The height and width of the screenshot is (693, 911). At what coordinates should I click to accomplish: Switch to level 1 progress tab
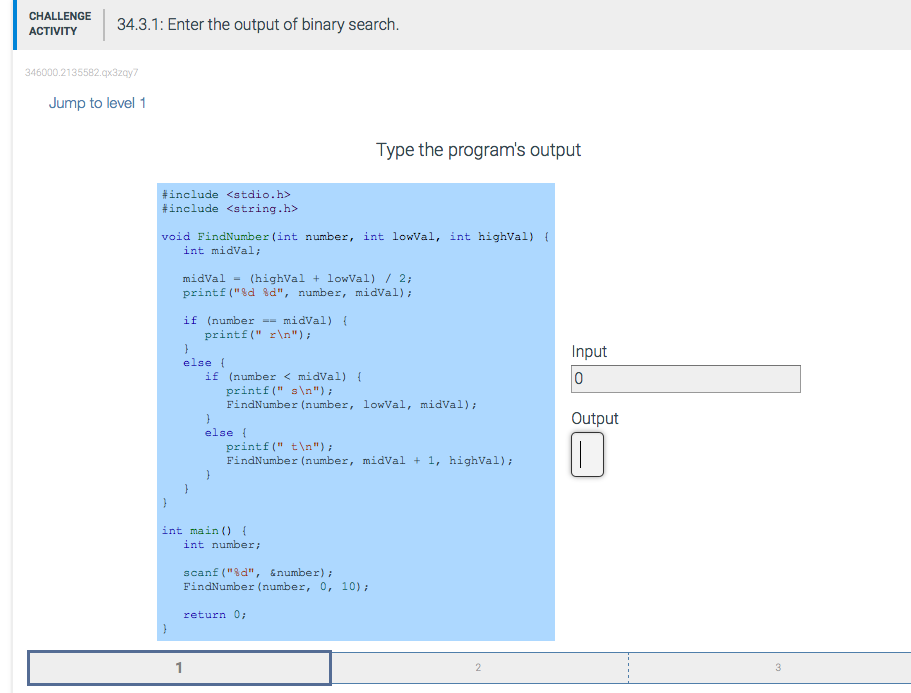pos(179,667)
